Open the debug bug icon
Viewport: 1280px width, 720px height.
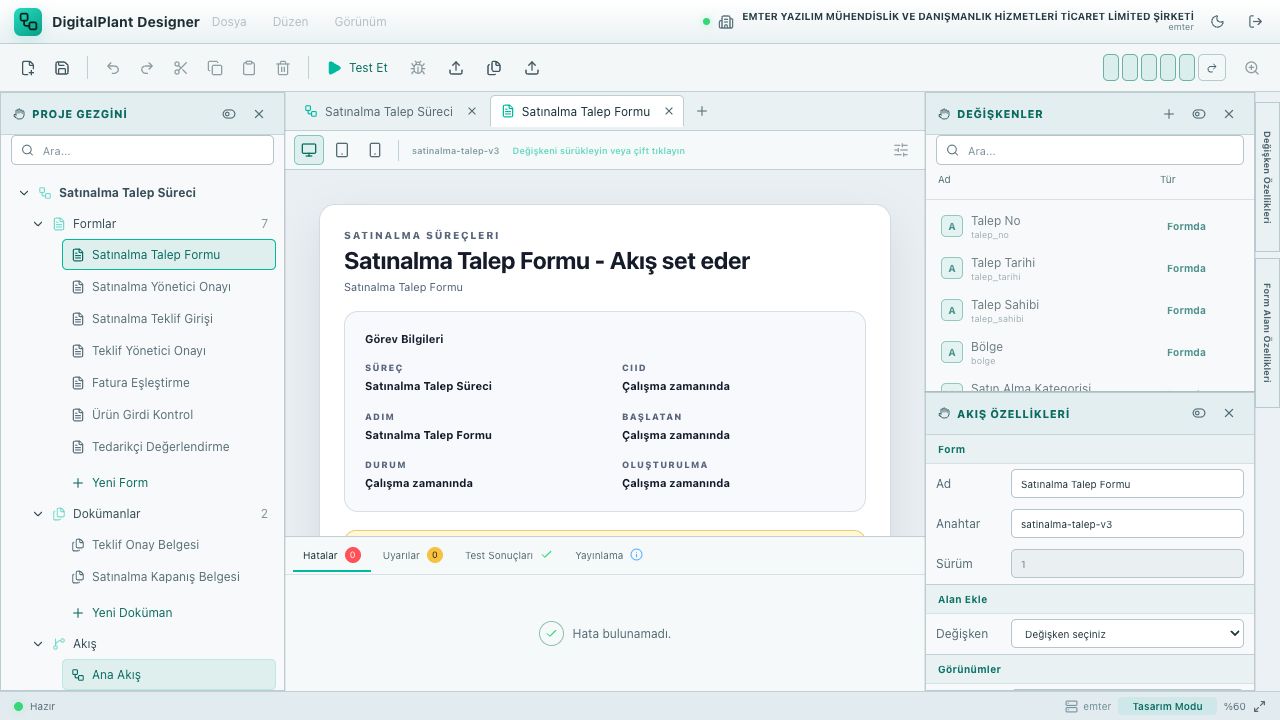pyautogui.click(x=418, y=68)
